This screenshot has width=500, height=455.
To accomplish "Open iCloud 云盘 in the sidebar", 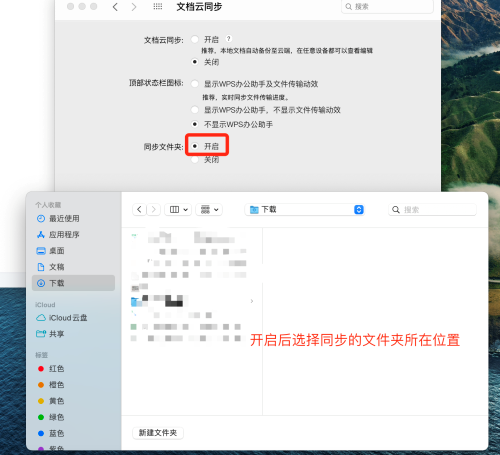I will 73,318.
